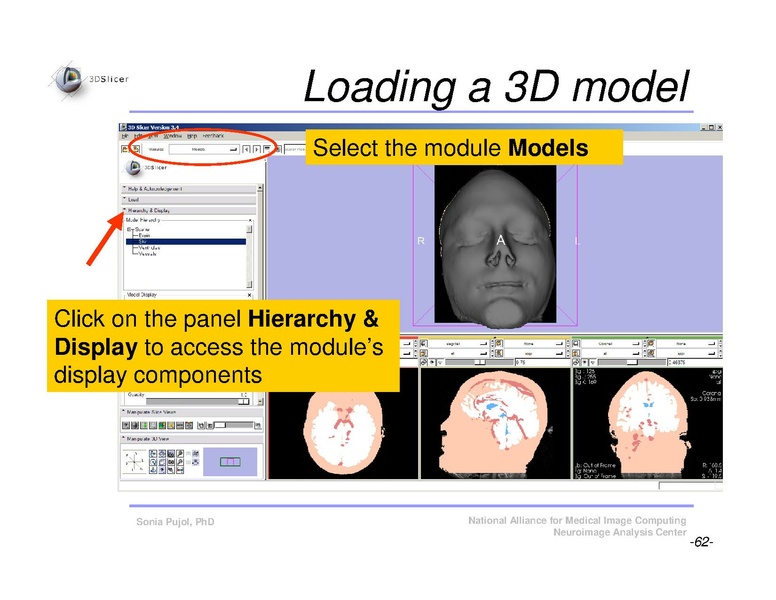Click the icon left of the Sagittal dropdown
The image size is (776, 600).
coord(424,344)
